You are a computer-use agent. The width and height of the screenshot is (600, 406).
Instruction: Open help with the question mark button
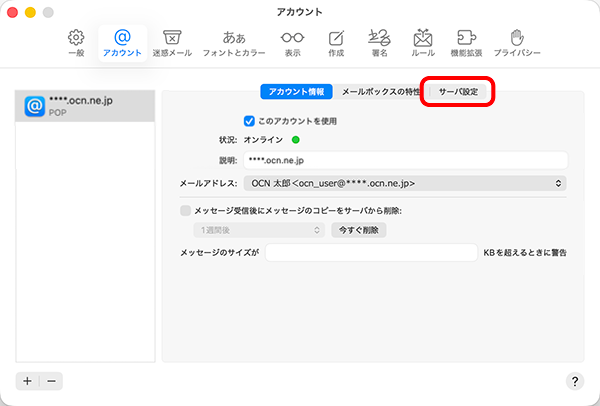(x=575, y=381)
